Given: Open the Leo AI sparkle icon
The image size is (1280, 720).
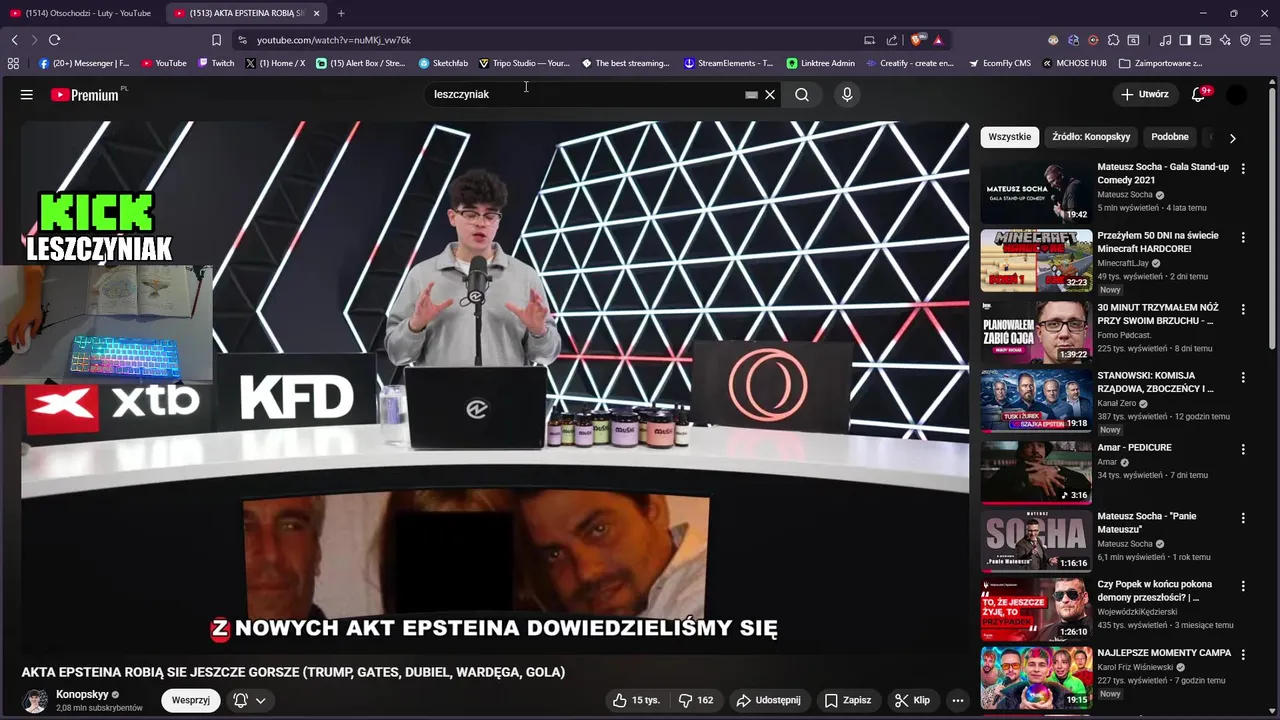Looking at the screenshot, I should pyautogui.click(x=1225, y=40).
